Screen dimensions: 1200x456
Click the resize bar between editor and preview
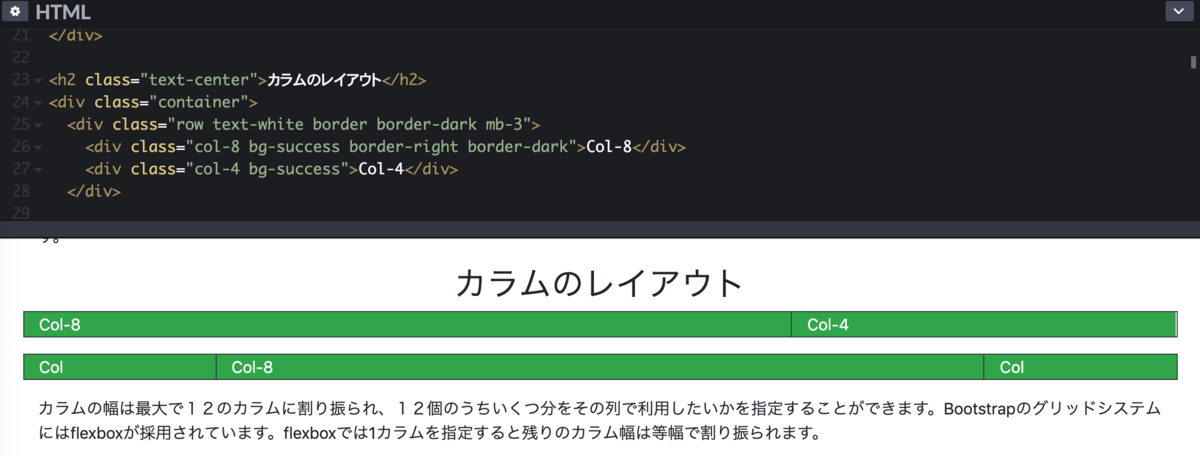click(x=600, y=229)
